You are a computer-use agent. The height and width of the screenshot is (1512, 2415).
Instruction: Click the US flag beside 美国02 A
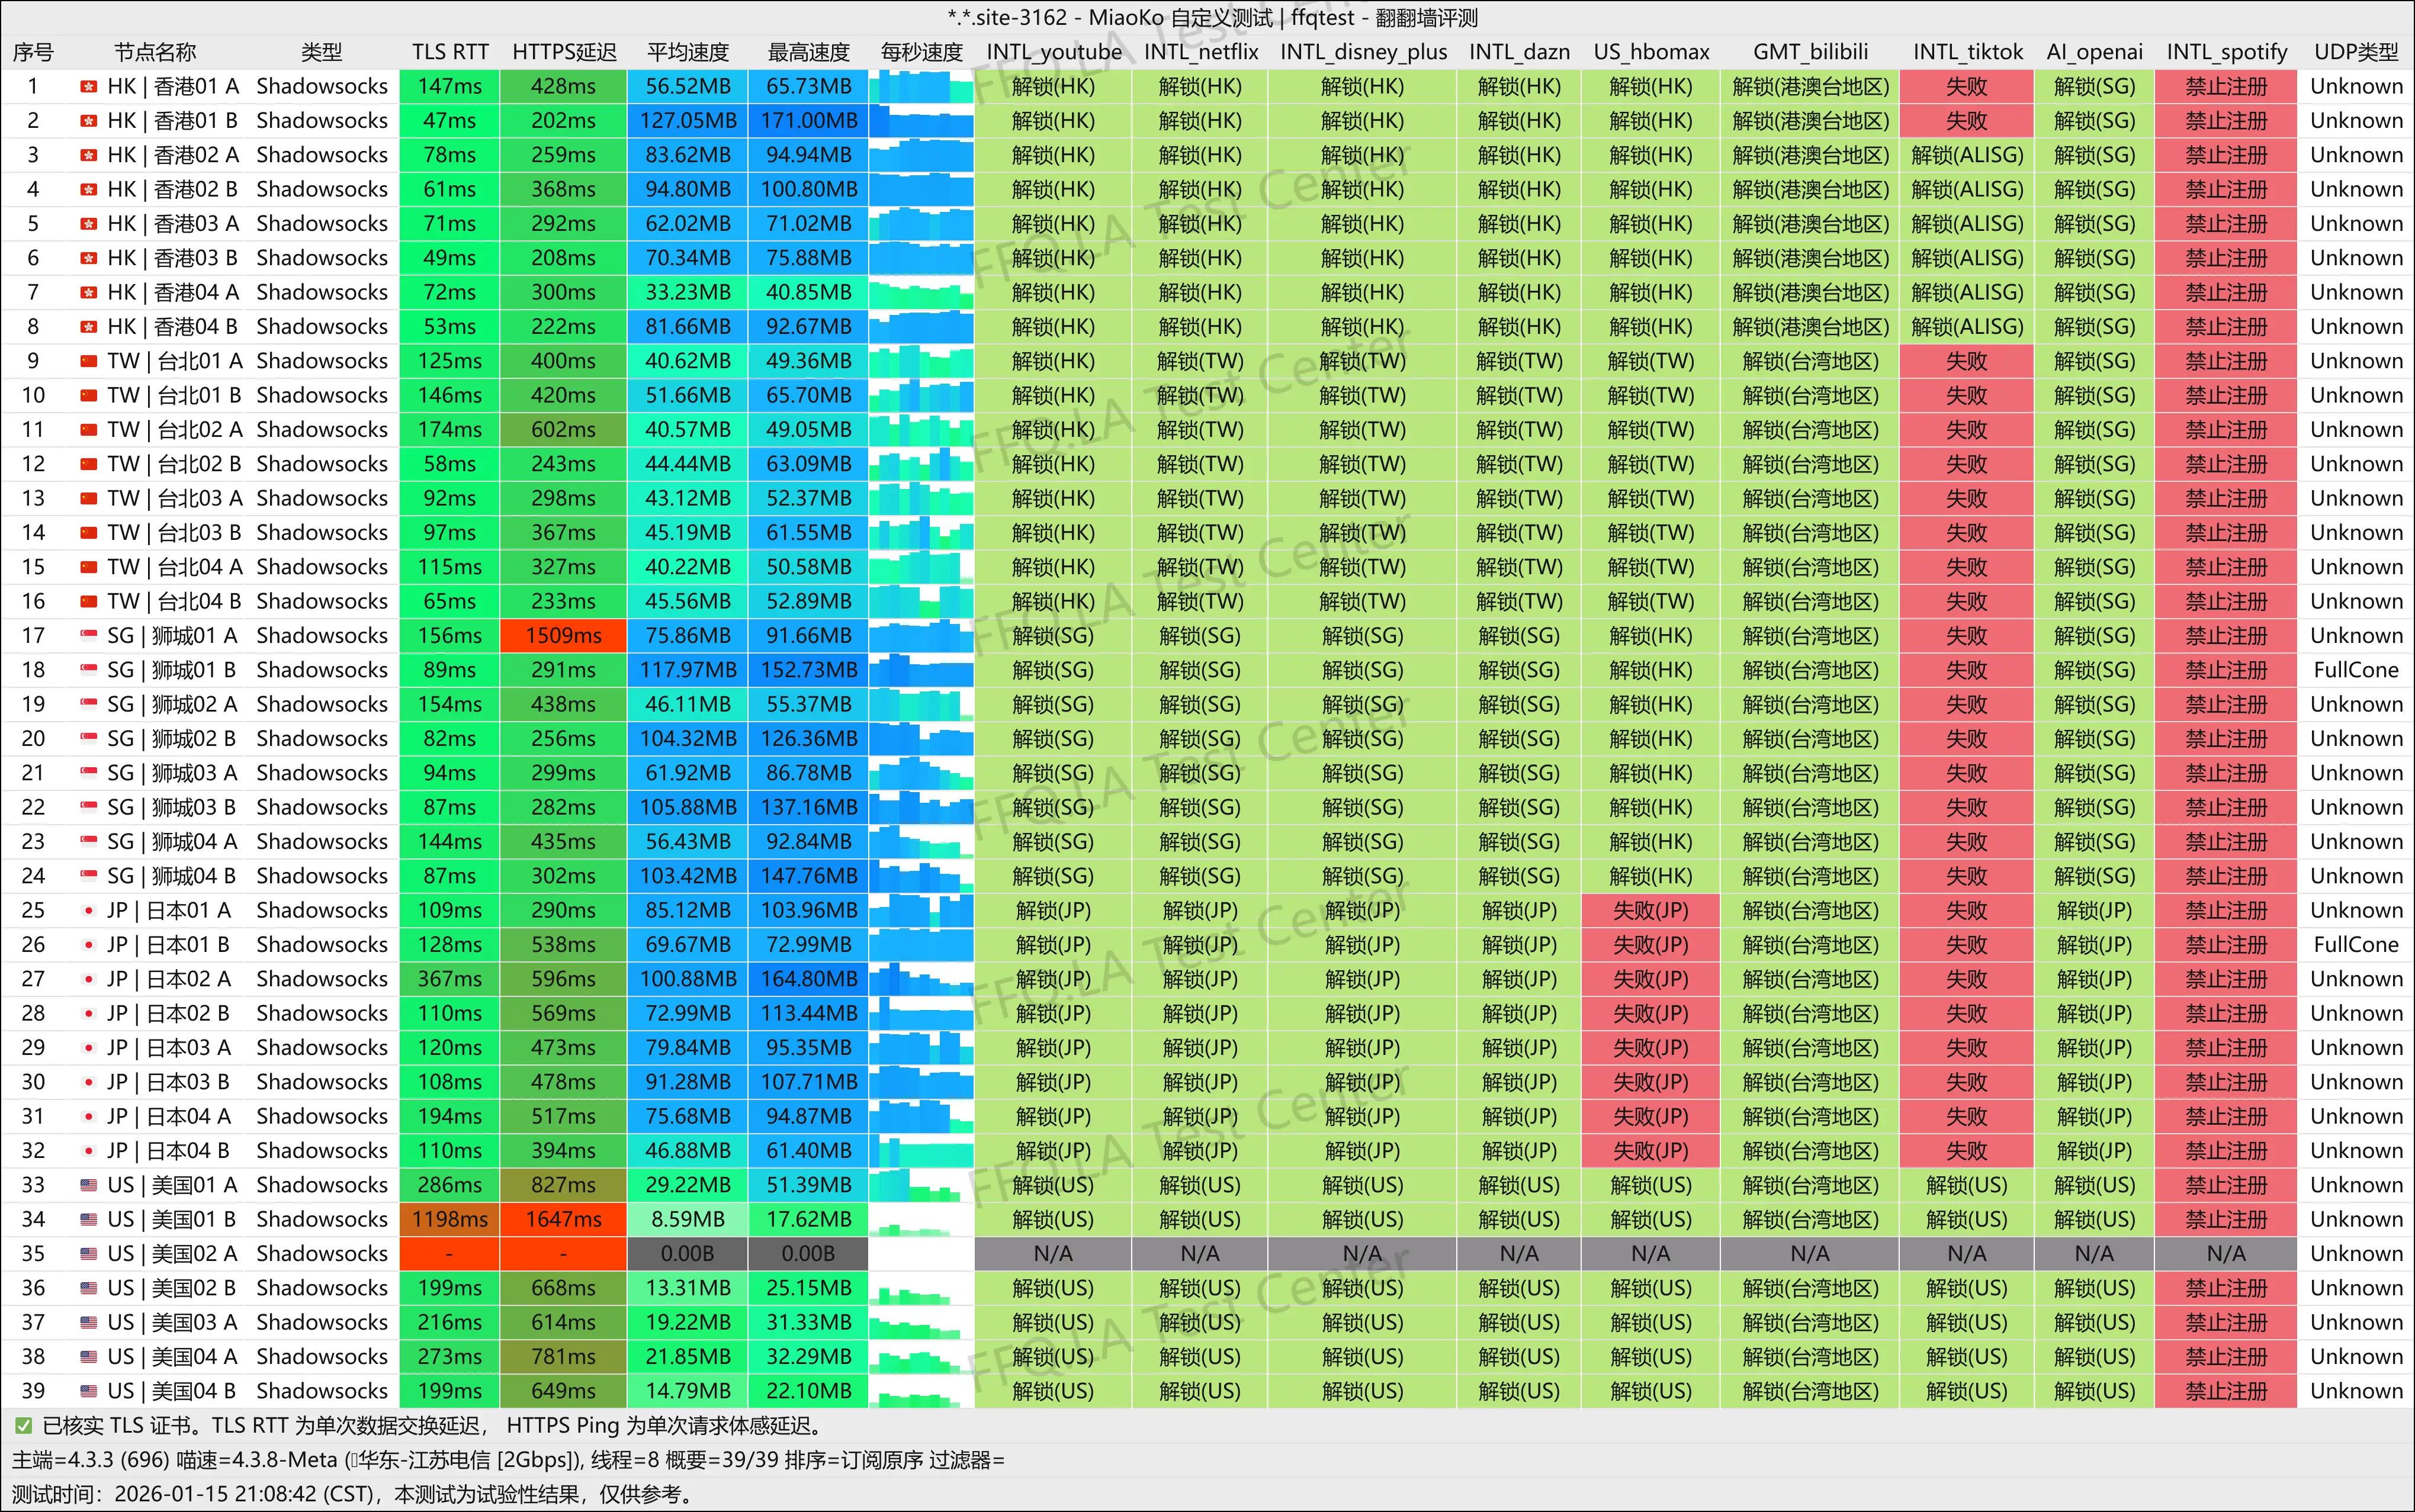[89, 1254]
